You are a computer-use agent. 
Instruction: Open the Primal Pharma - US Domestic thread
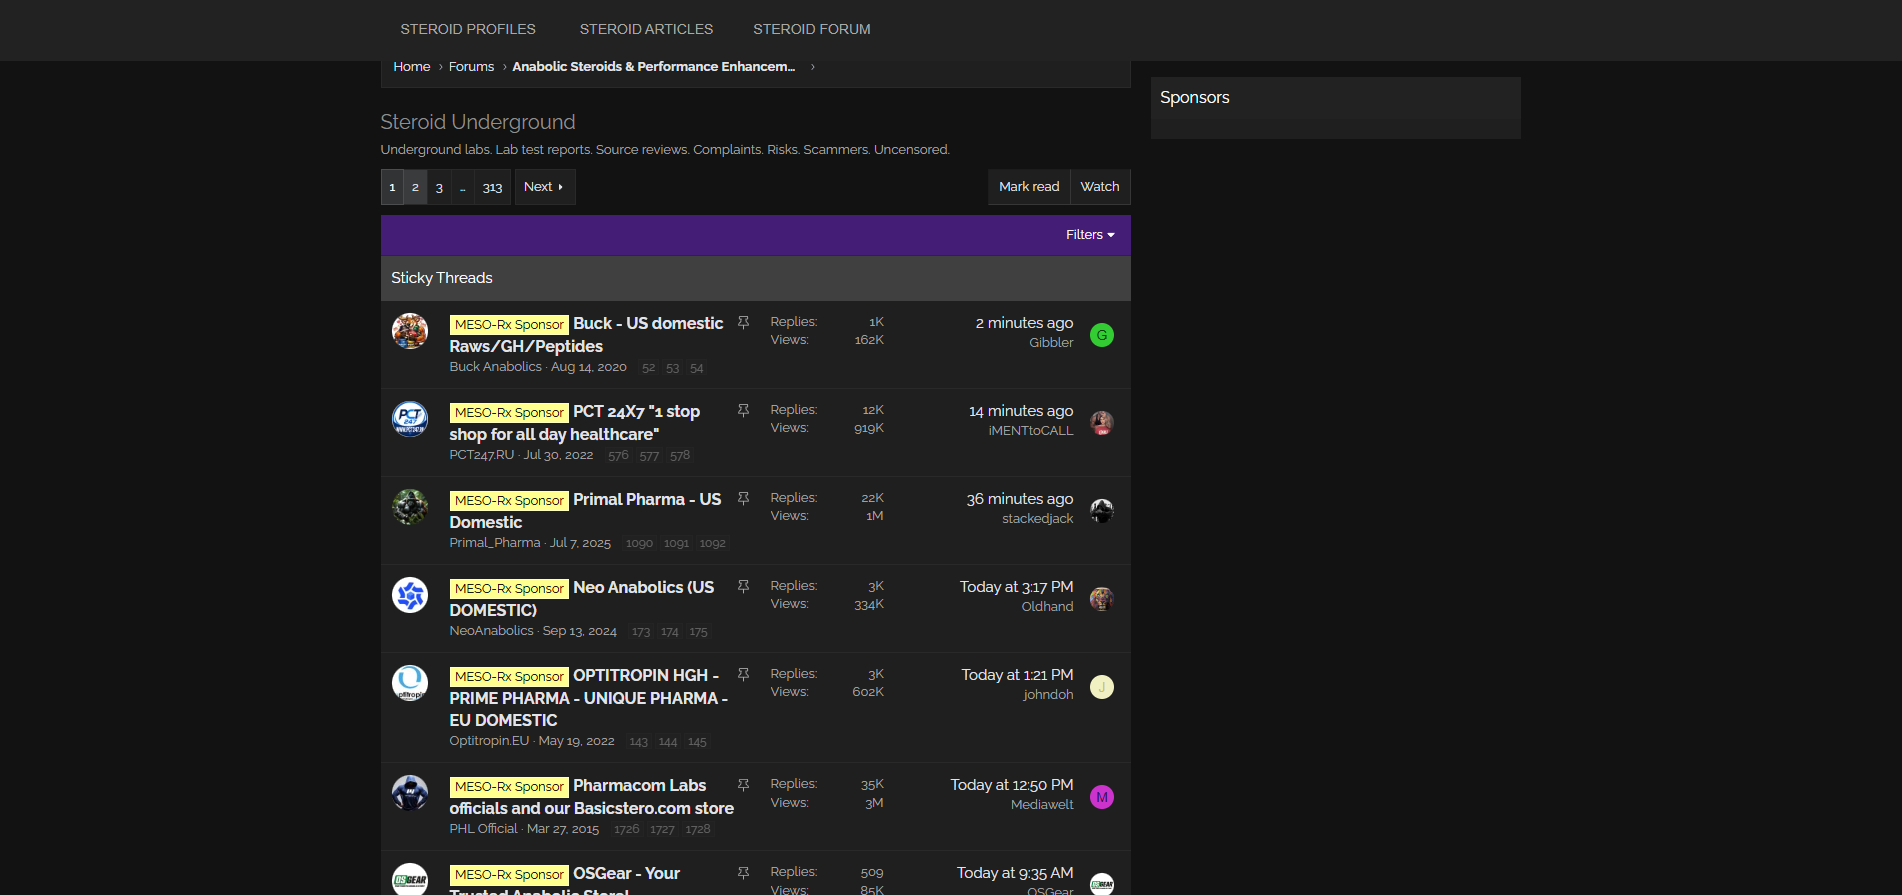(585, 511)
